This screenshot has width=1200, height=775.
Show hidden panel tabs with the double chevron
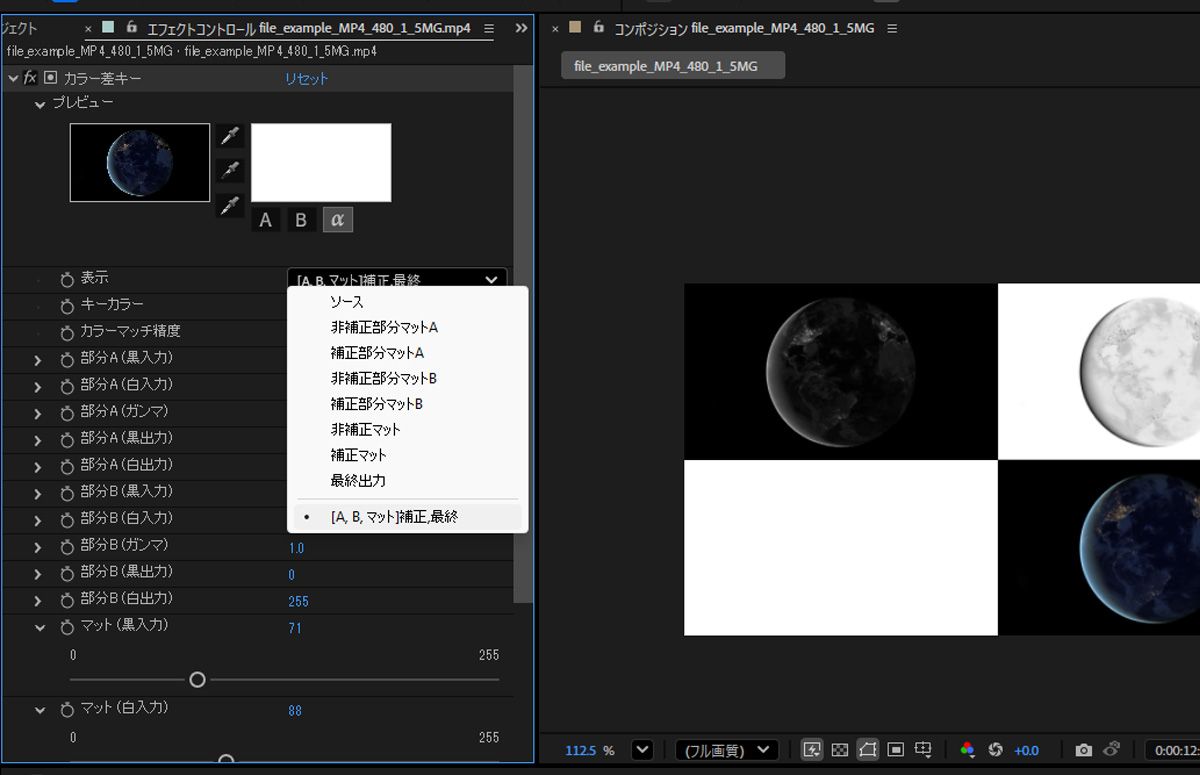tap(521, 28)
